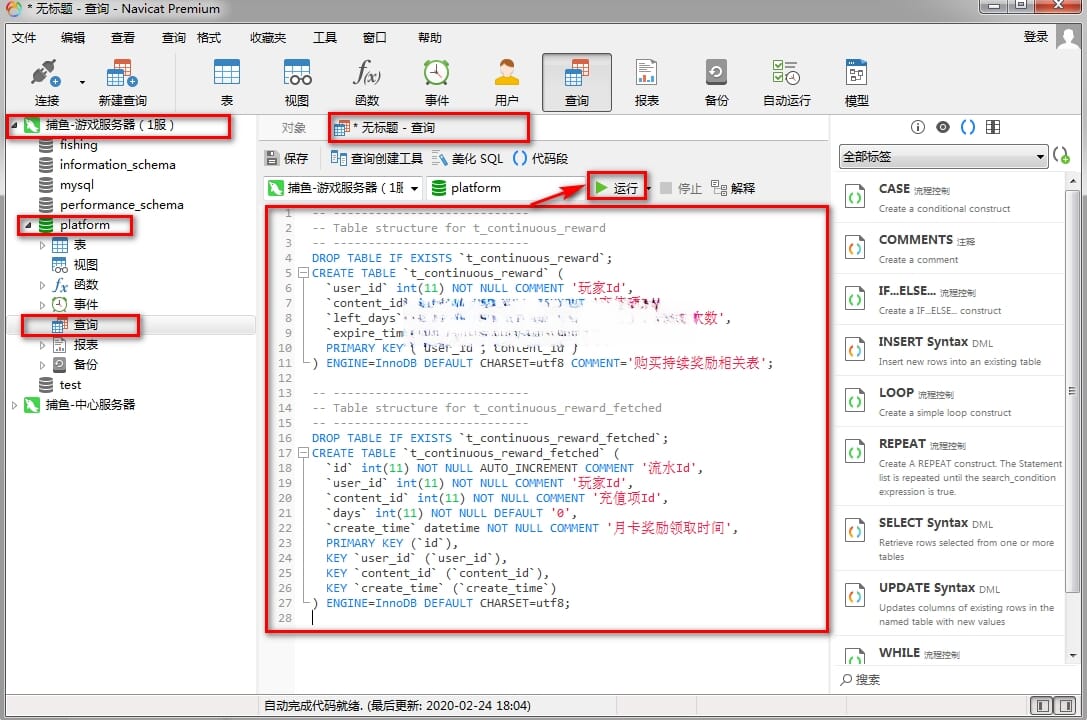This screenshot has height=720, width=1087.
Task: Expand the 事件 (Events) tree node
Action: (42, 305)
